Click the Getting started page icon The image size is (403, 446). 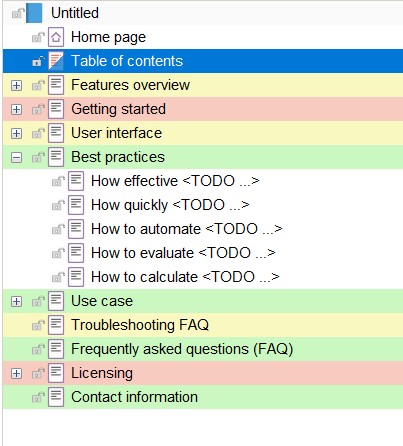(x=56, y=109)
